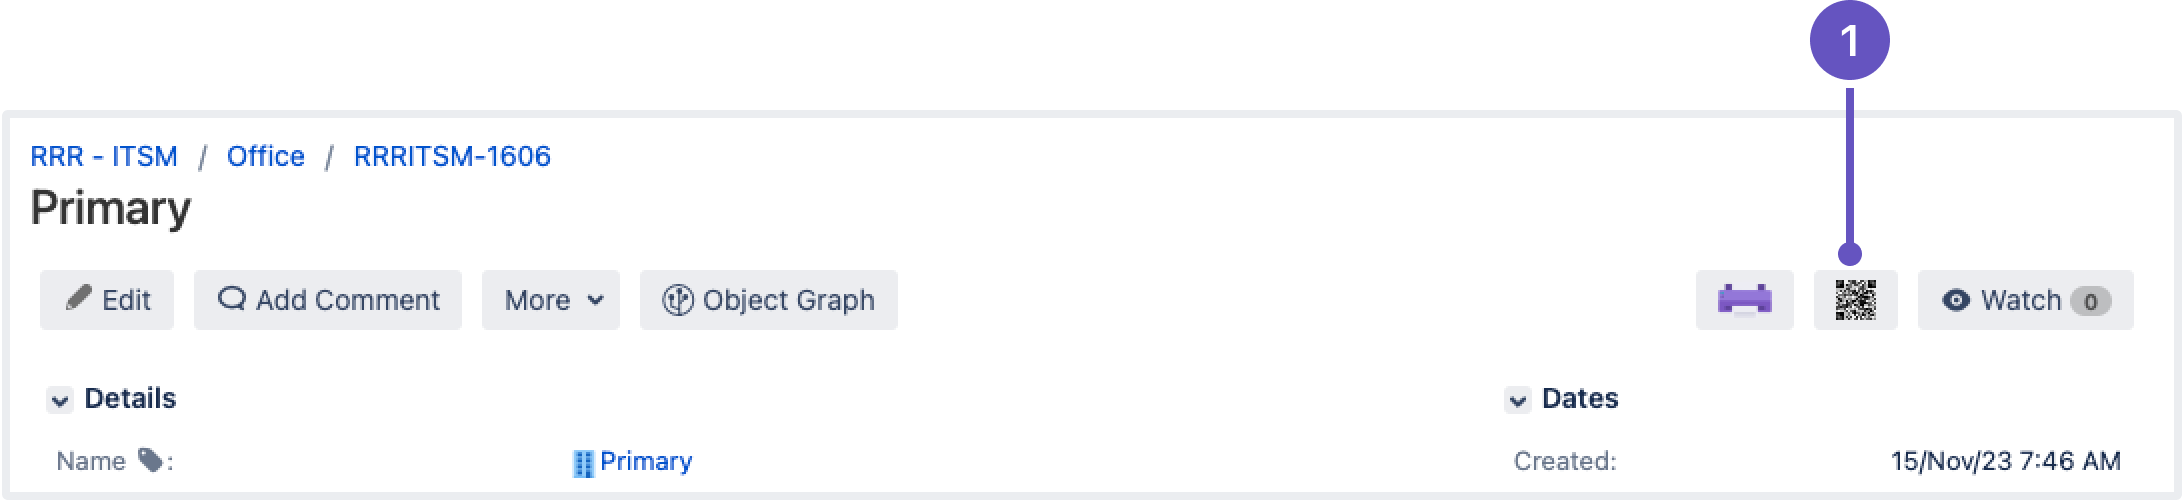Click the annotation marker number 1
The image size is (2182, 500).
click(1849, 40)
